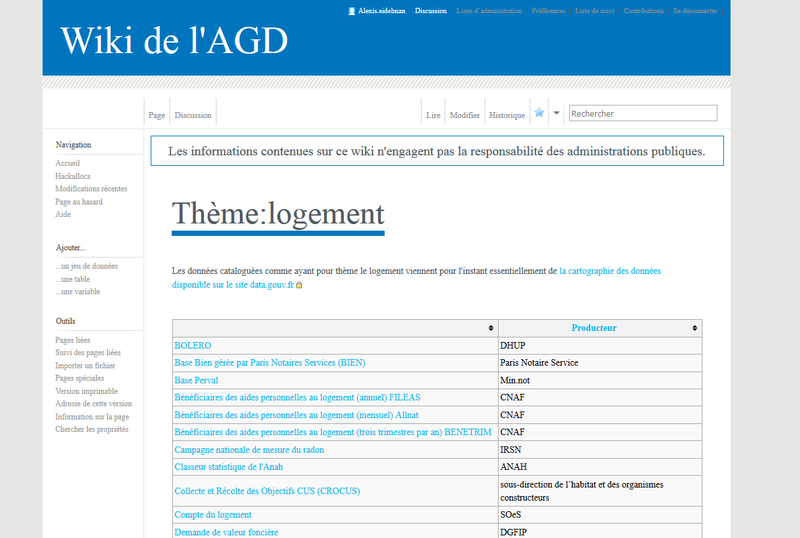Click the BOLERO table entry

point(193,345)
